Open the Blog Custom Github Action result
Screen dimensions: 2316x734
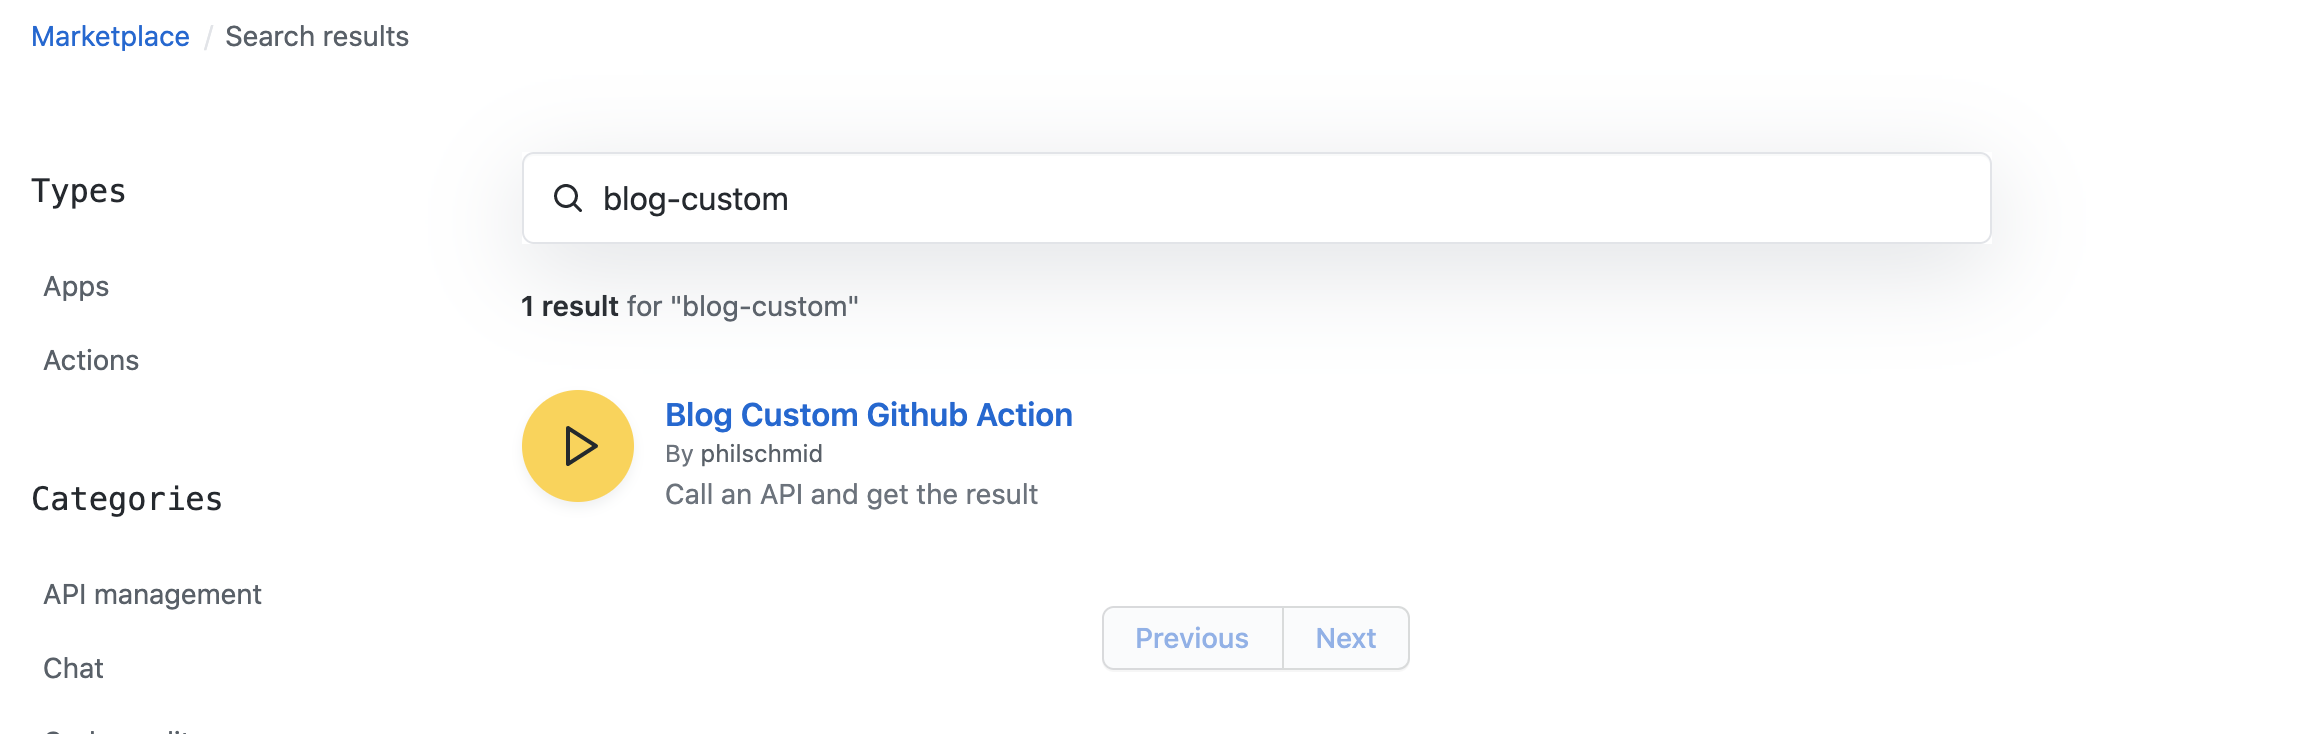click(868, 415)
